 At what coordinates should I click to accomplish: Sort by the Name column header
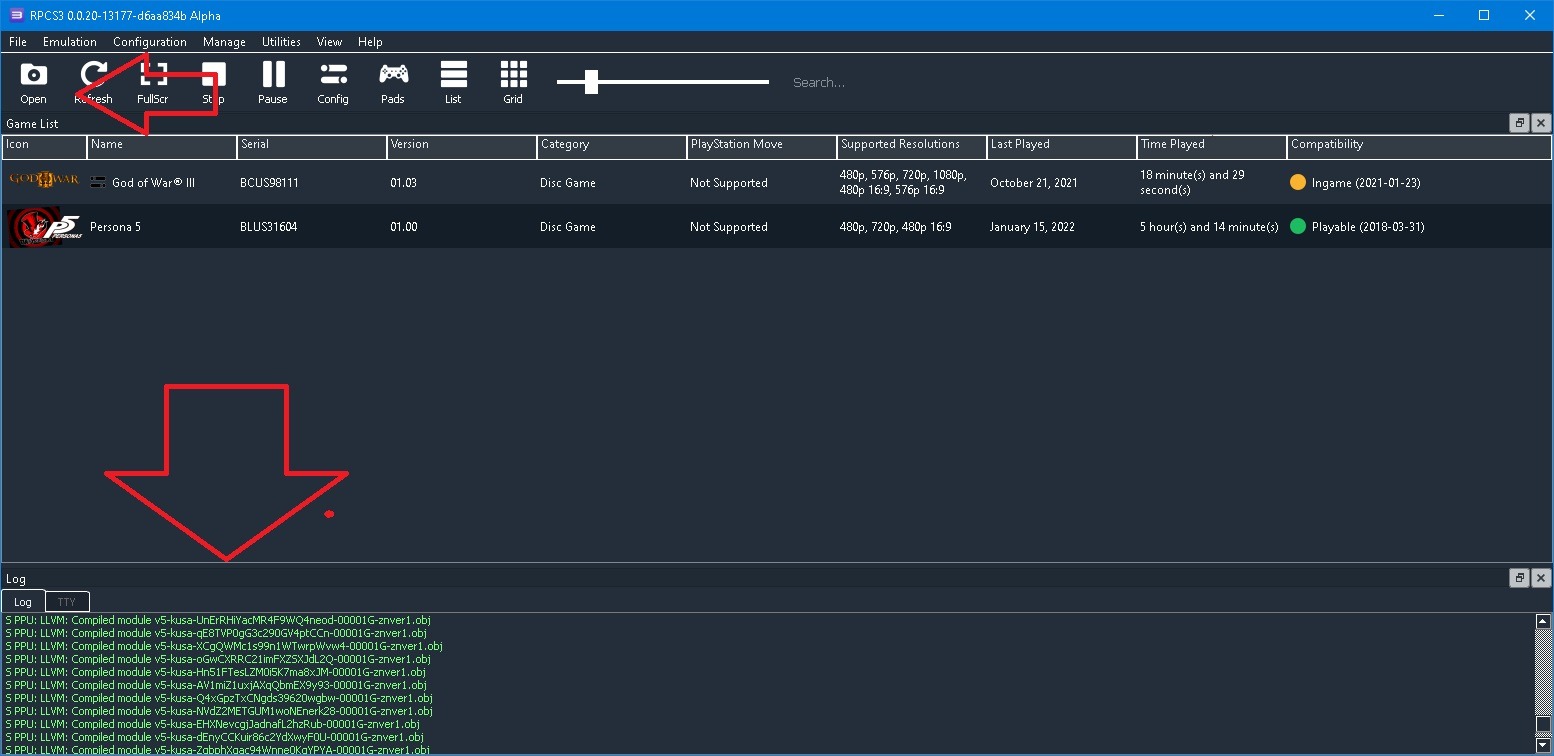point(162,146)
